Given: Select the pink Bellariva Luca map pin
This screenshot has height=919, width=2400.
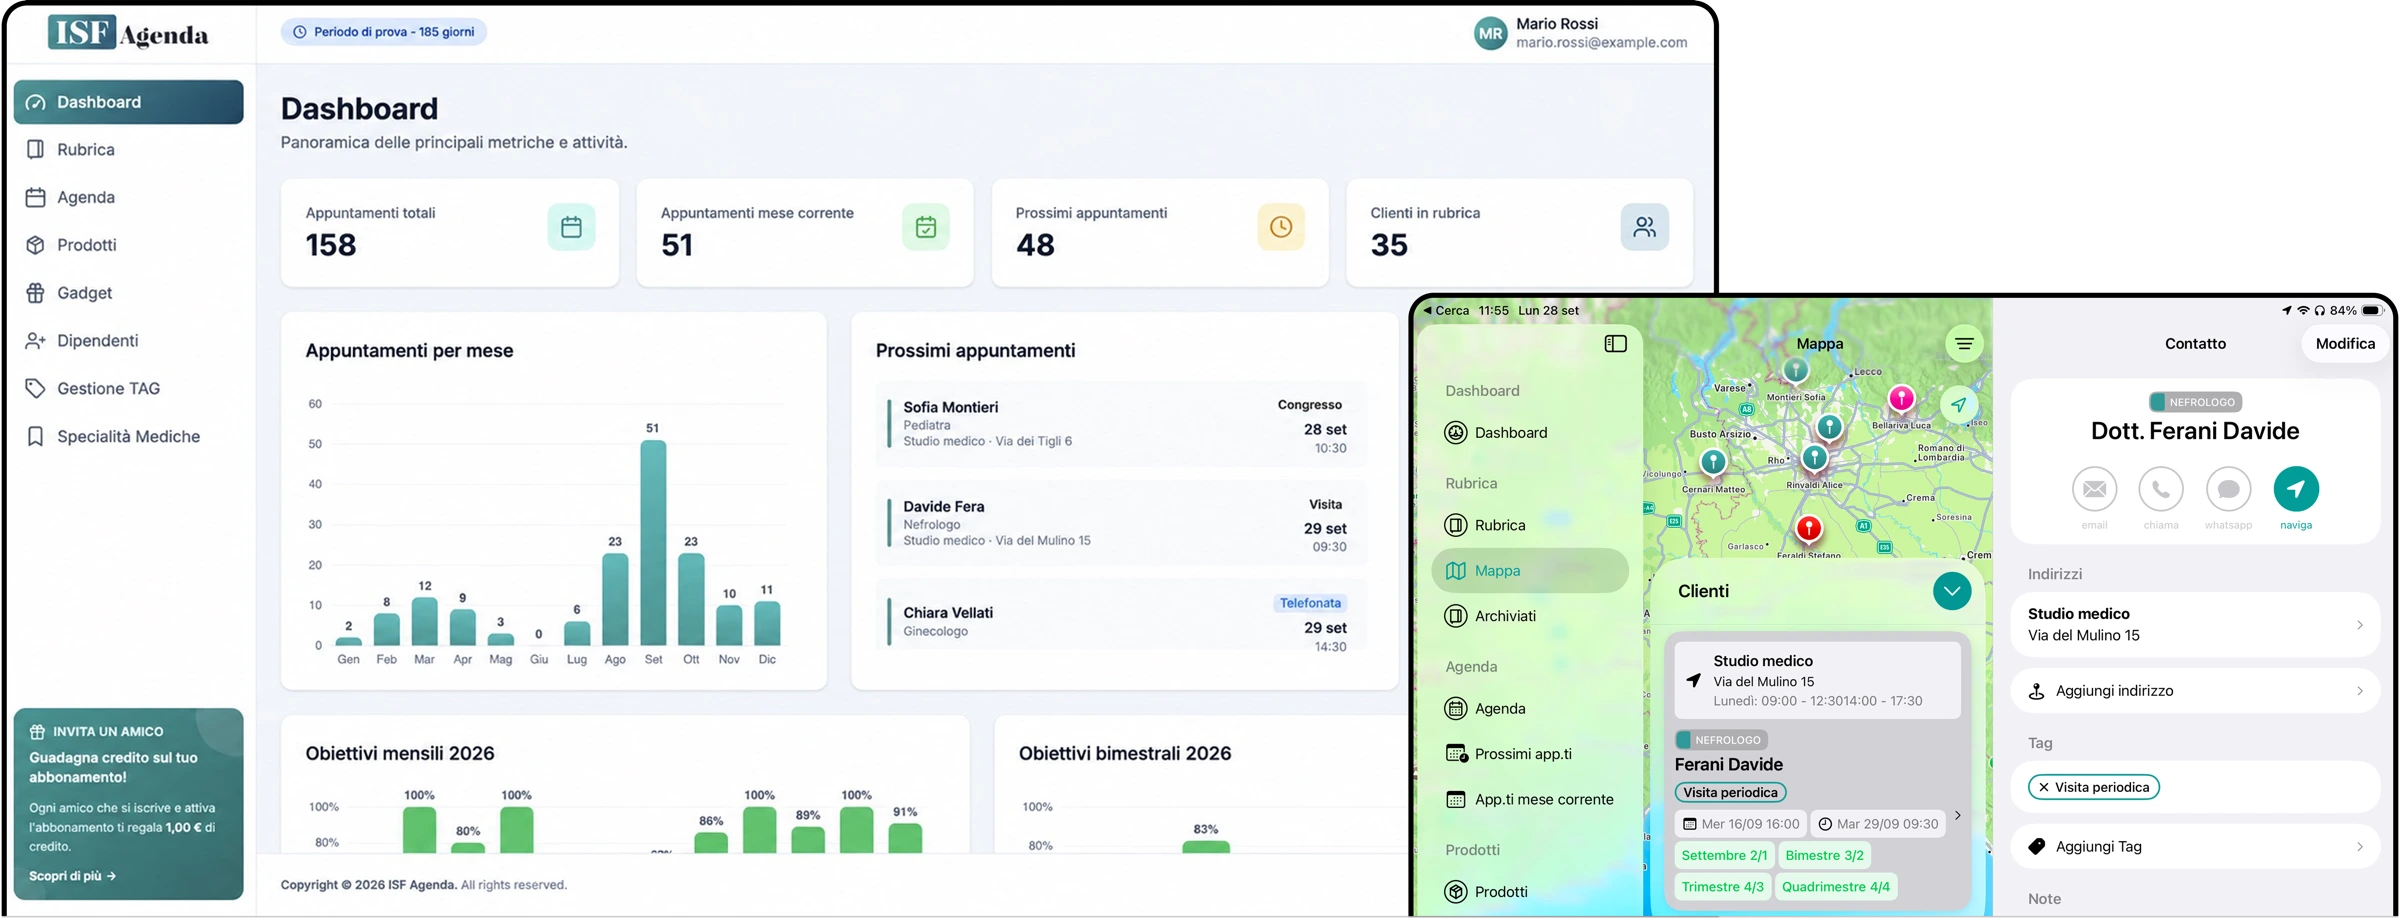Looking at the screenshot, I should (x=1900, y=401).
